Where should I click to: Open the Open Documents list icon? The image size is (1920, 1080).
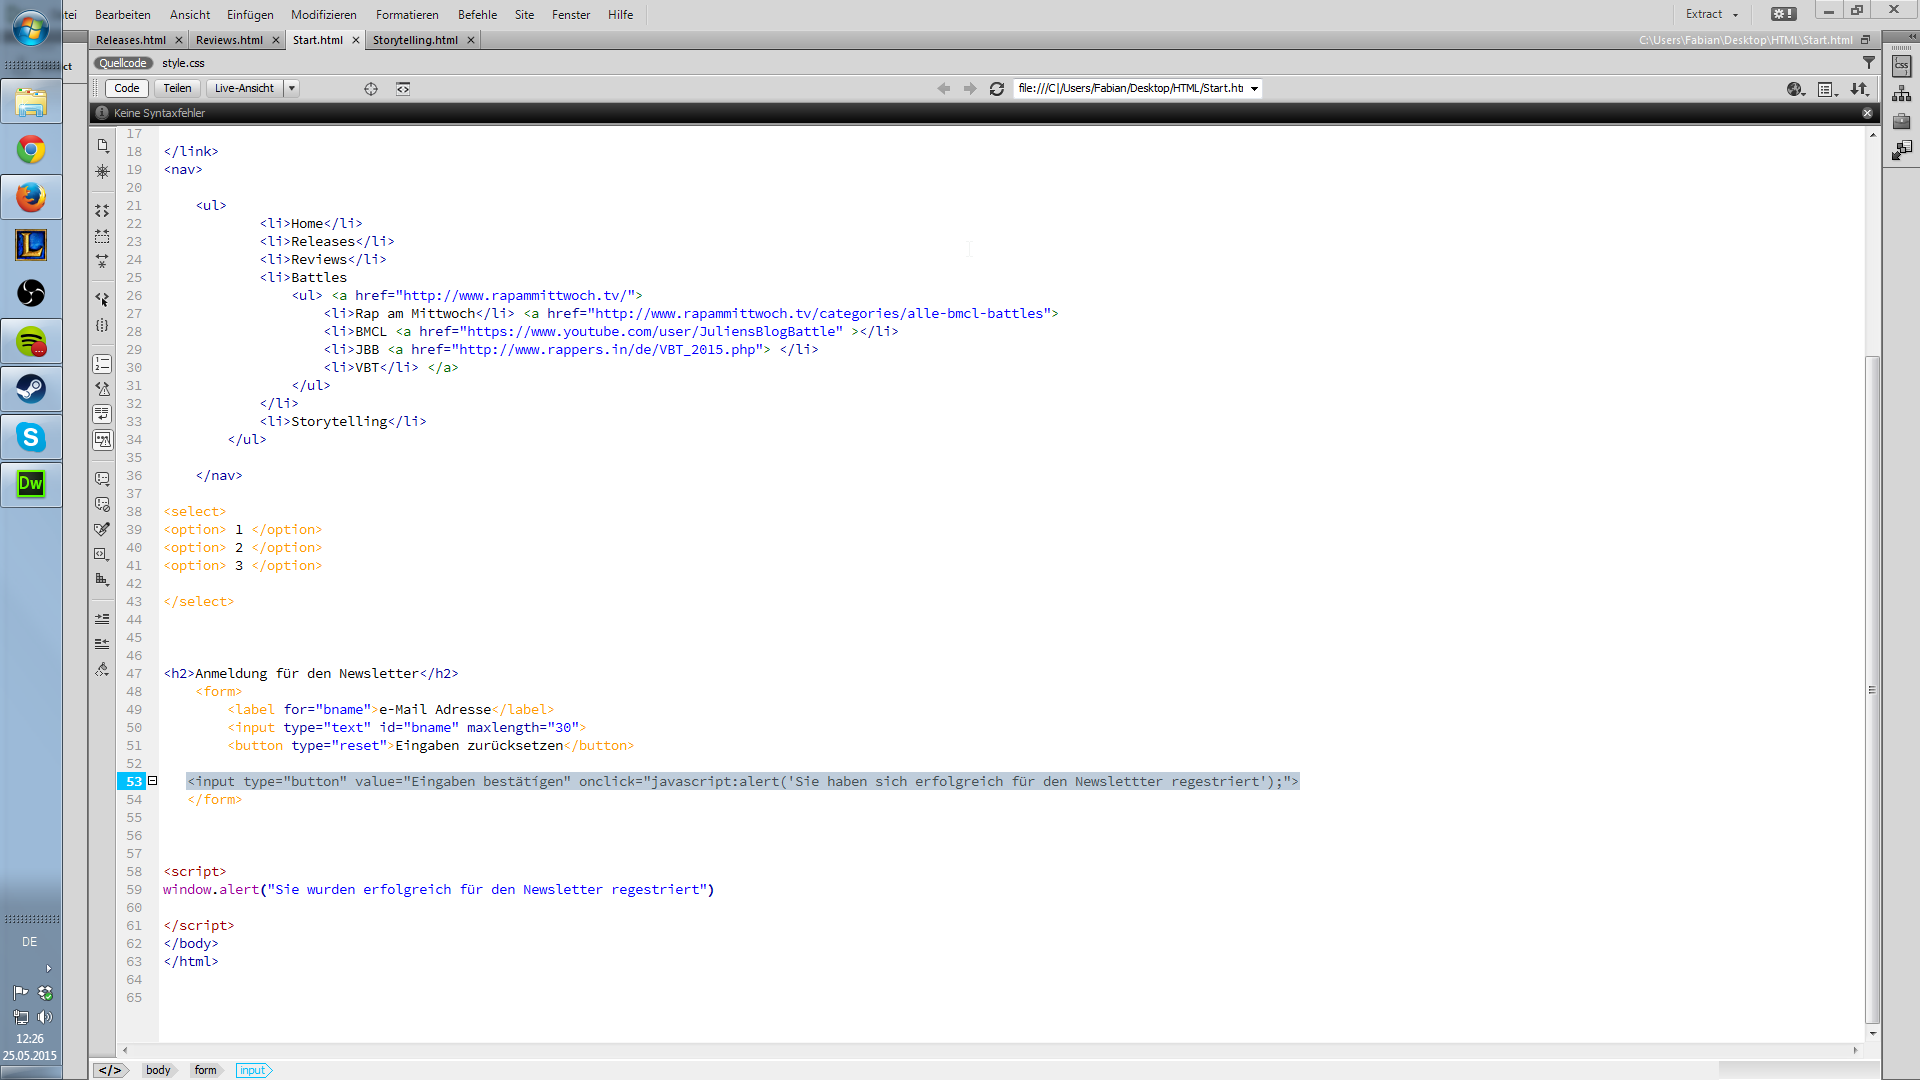pos(102,146)
